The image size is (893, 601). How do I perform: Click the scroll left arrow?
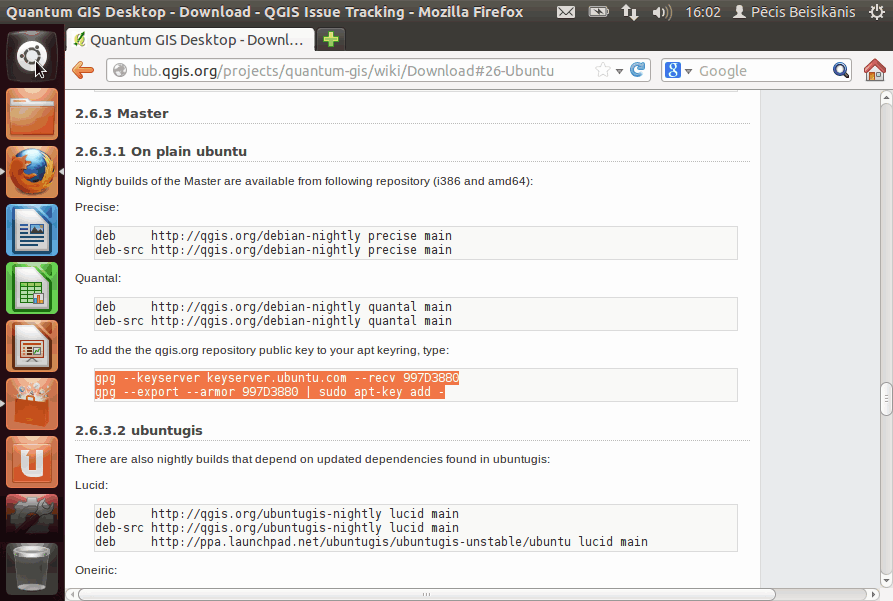coord(72,594)
